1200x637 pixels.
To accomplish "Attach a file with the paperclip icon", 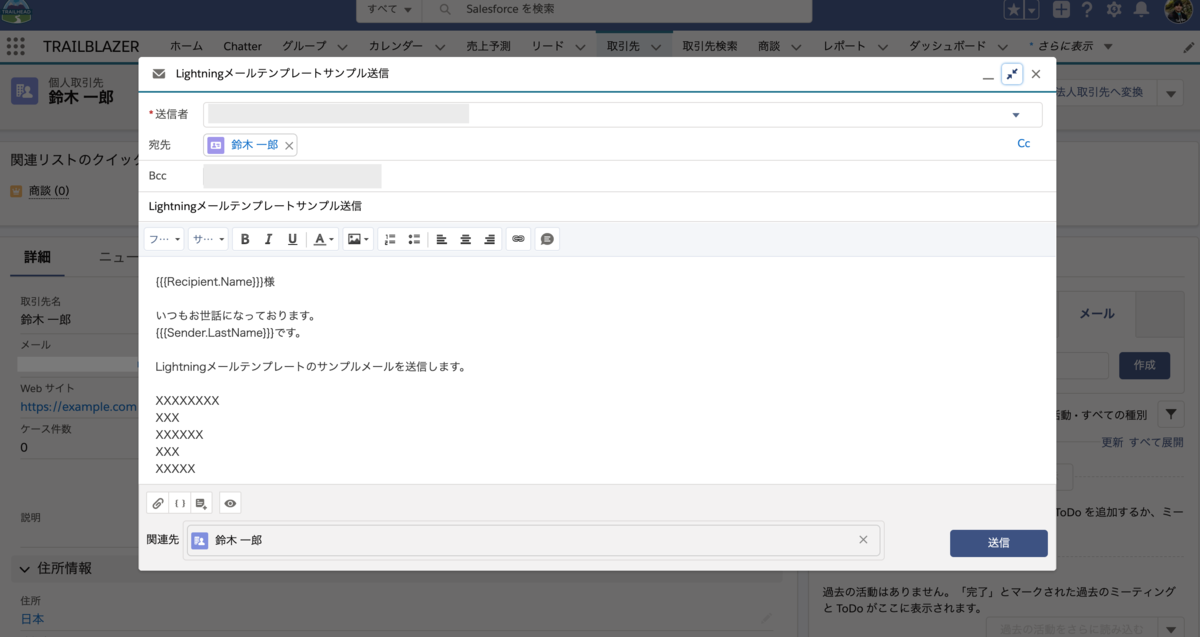I will [158, 503].
